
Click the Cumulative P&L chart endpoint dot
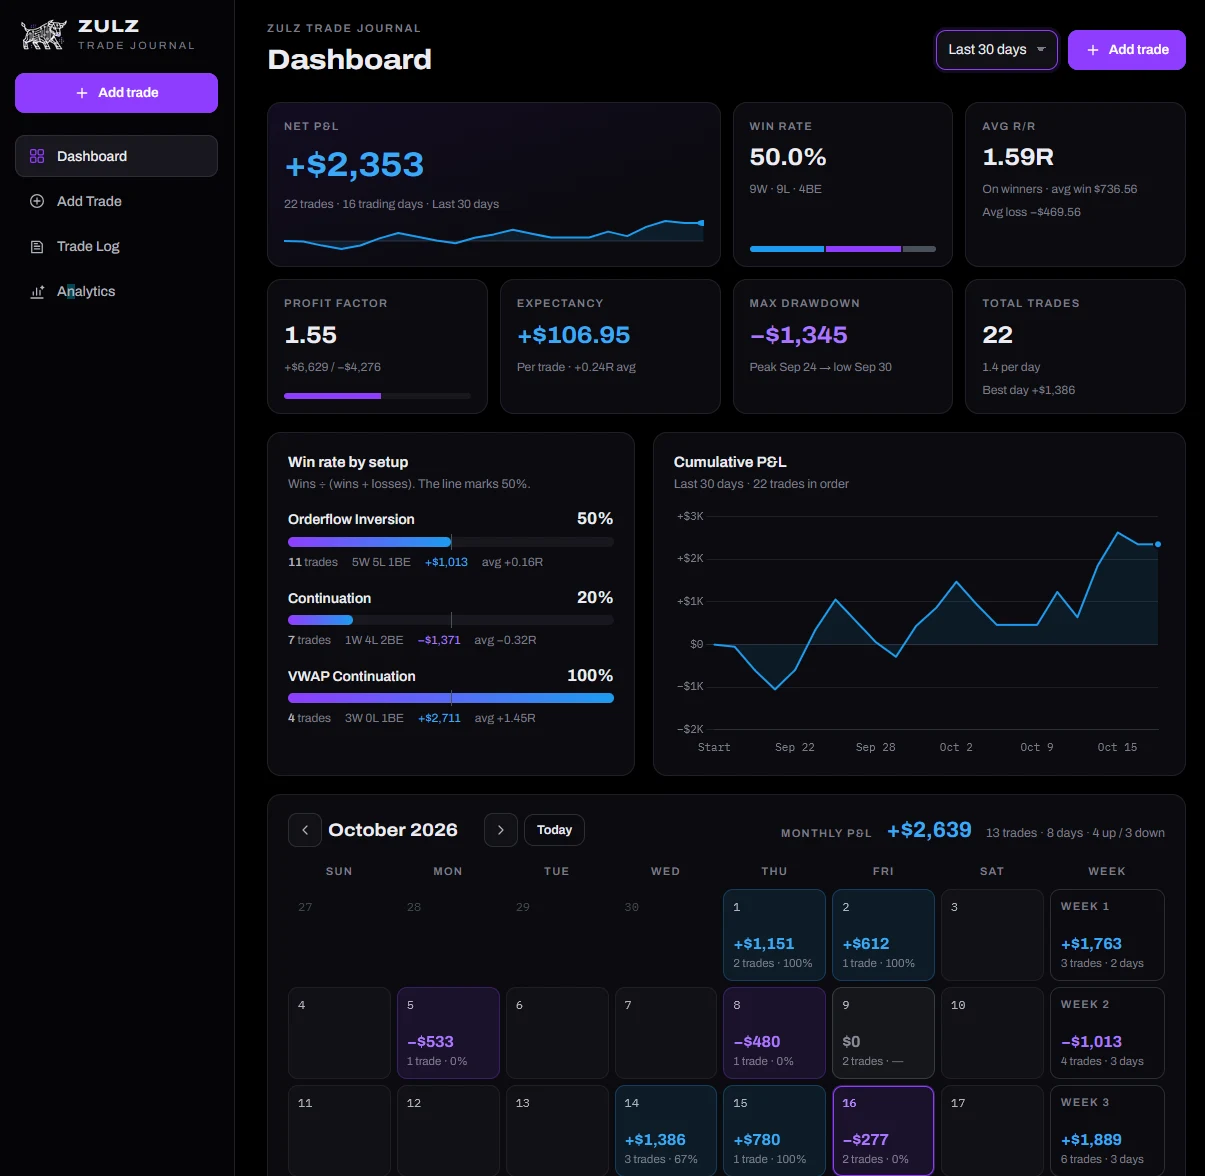(x=1158, y=544)
